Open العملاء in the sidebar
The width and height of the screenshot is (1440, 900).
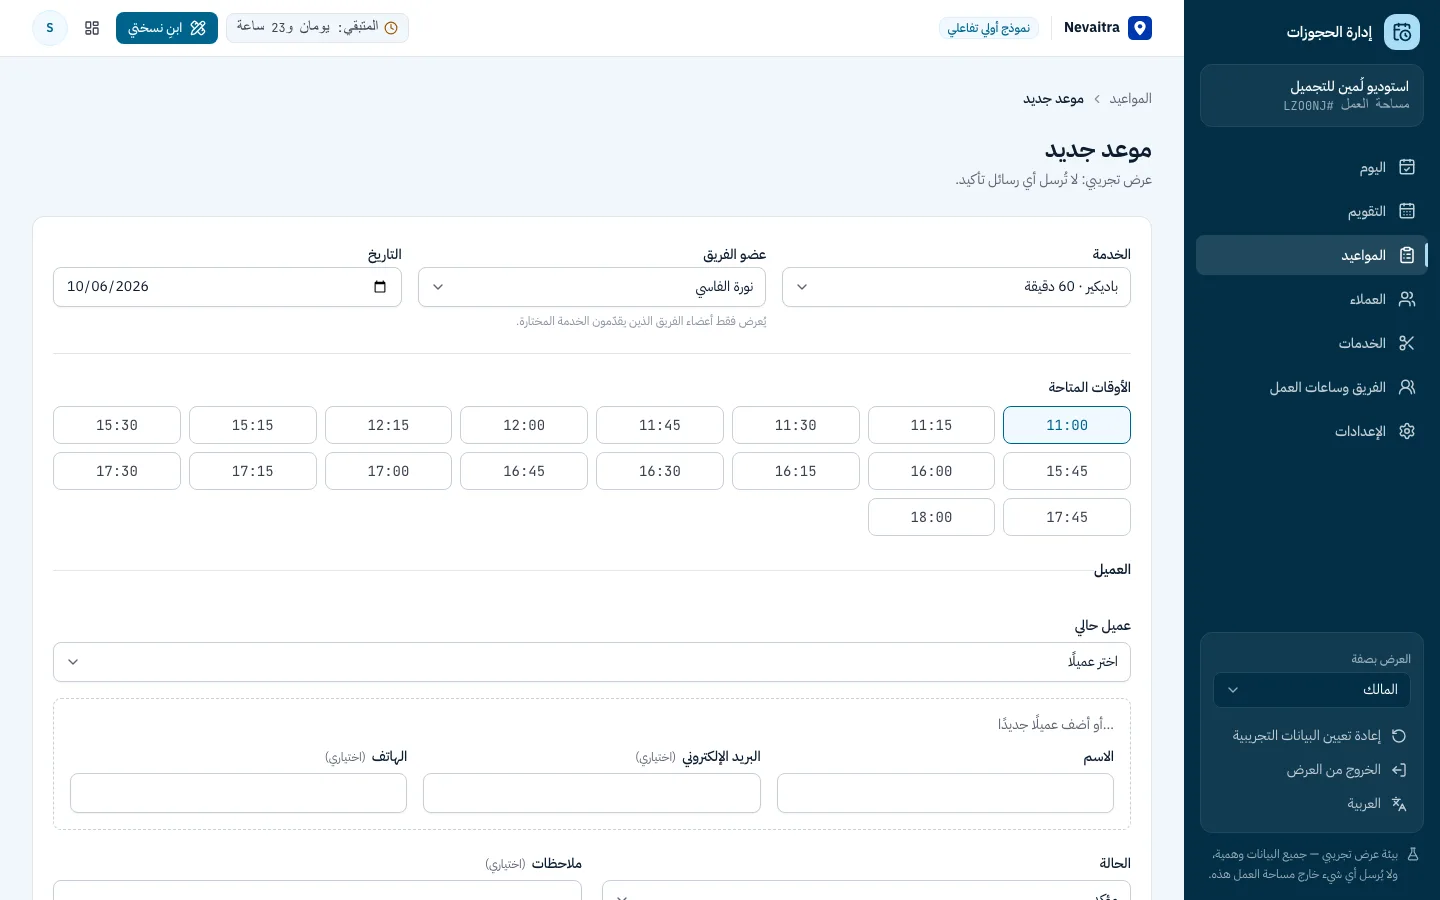pos(1312,299)
